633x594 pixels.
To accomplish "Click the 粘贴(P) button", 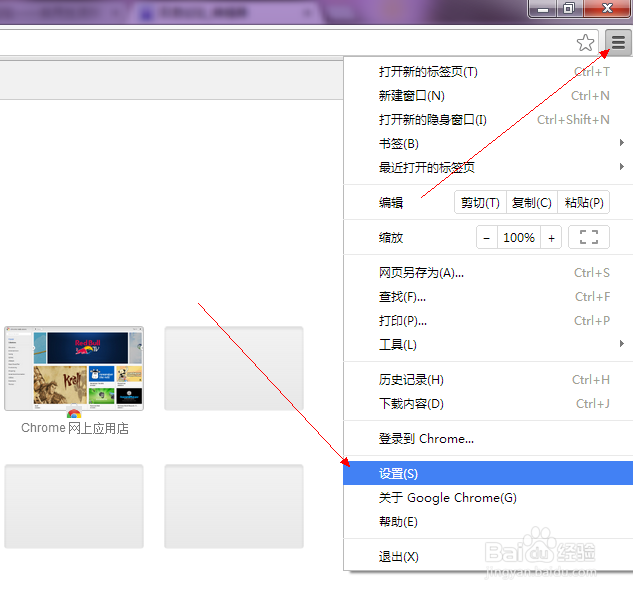I will [x=584, y=202].
